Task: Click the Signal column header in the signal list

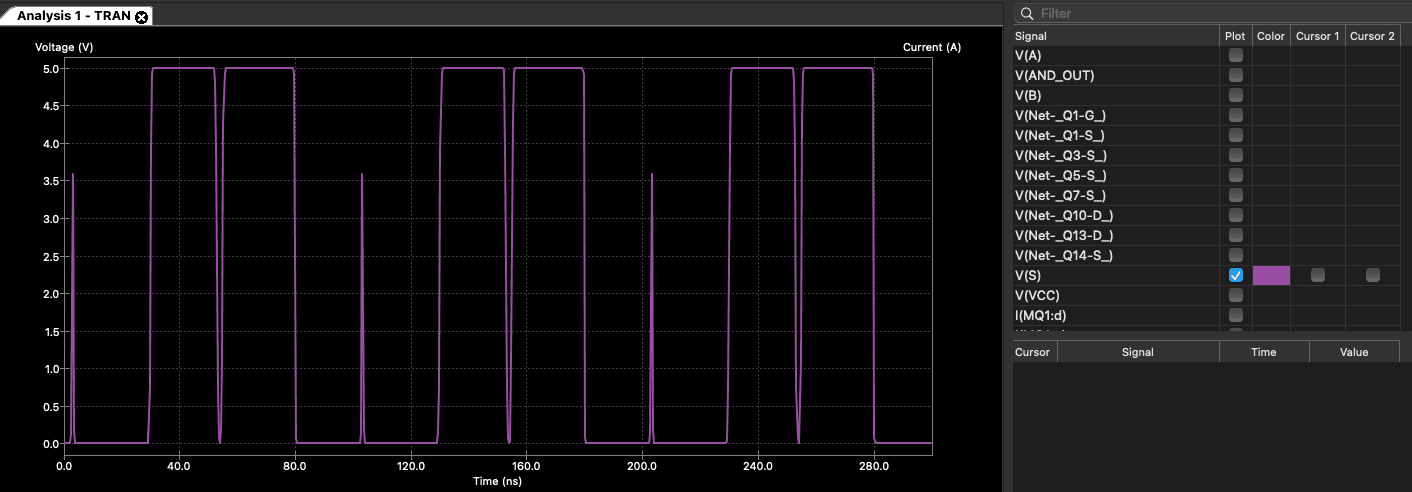Action: pyautogui.click(x=1116, y=36)
